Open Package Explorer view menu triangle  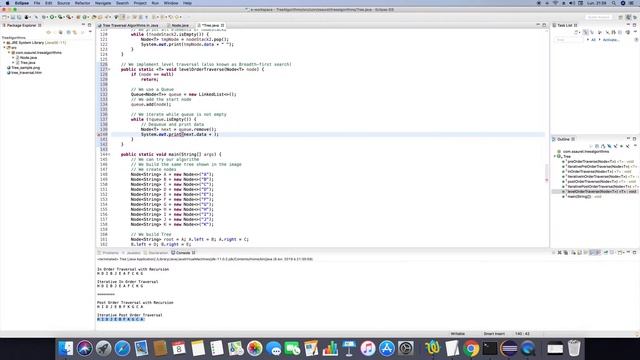click(90, 32)
